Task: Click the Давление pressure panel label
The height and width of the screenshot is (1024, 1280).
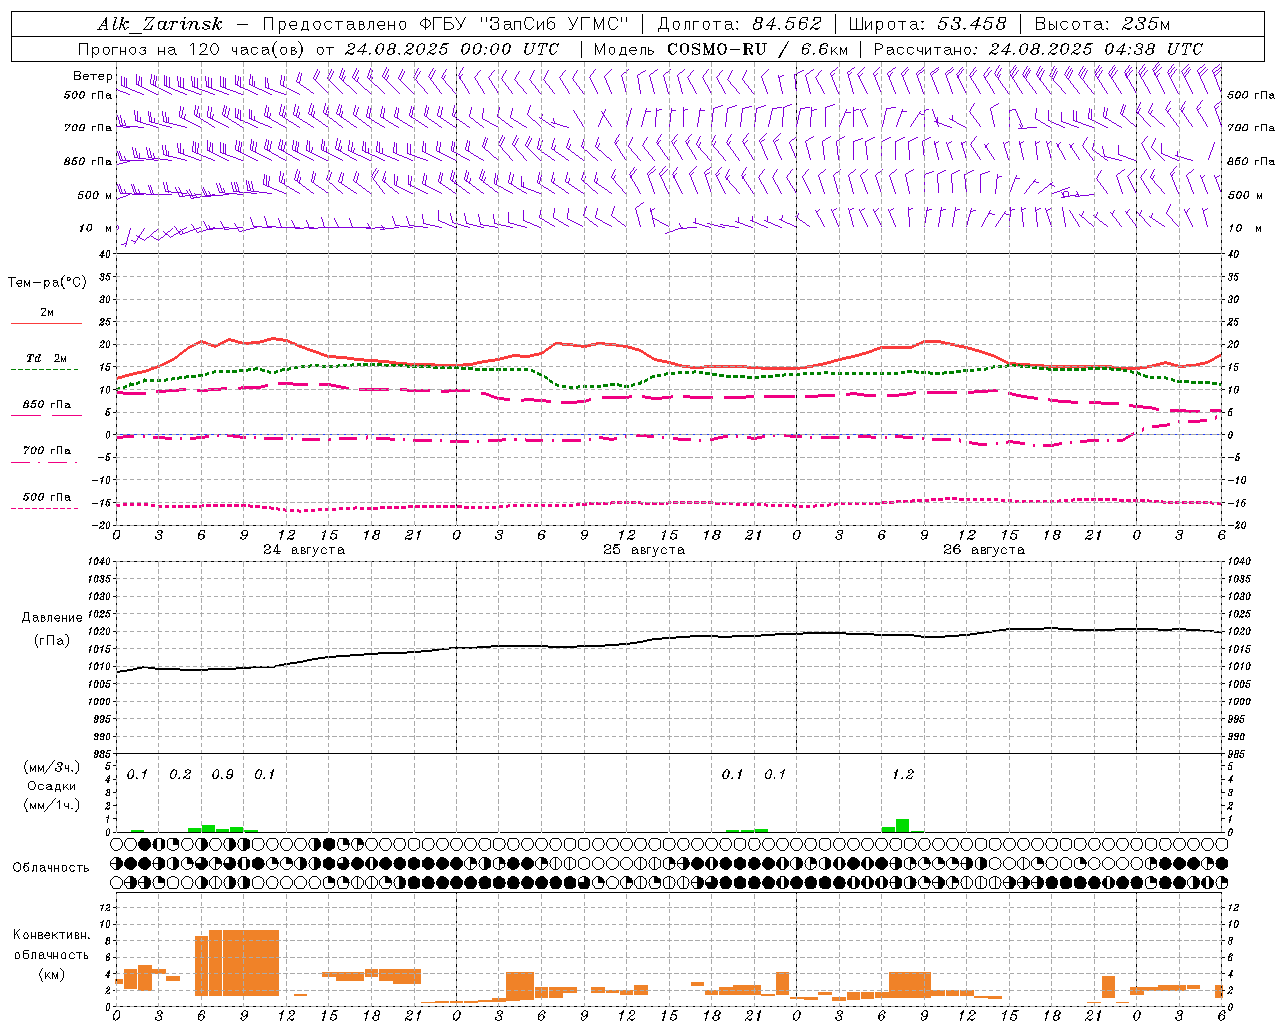Action: [x=52, y=618]
